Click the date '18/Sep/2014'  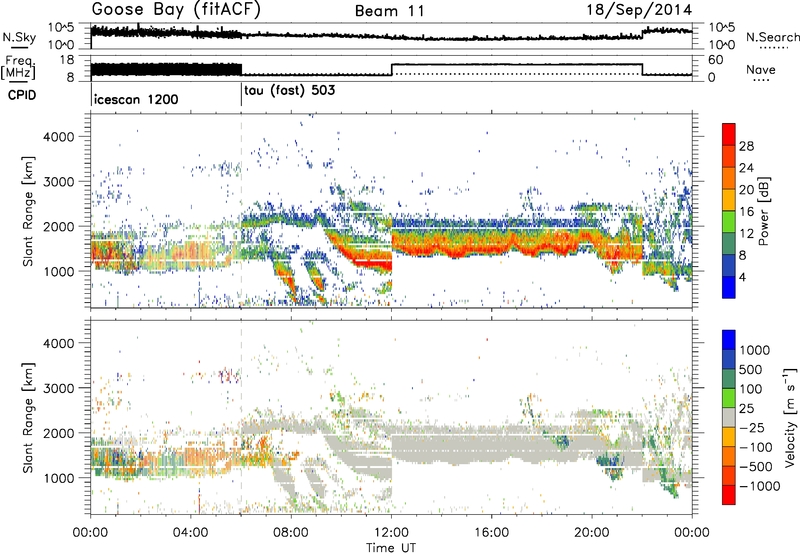639,10
